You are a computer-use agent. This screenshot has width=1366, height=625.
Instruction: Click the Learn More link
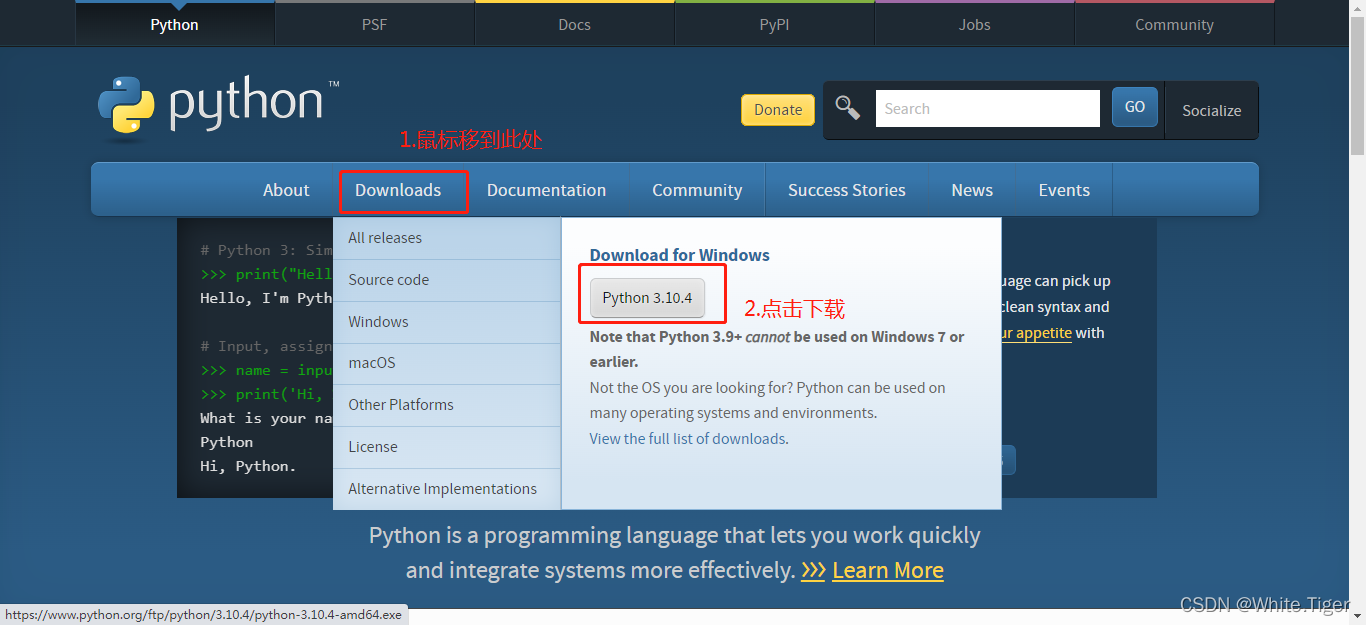coord(888,571)
